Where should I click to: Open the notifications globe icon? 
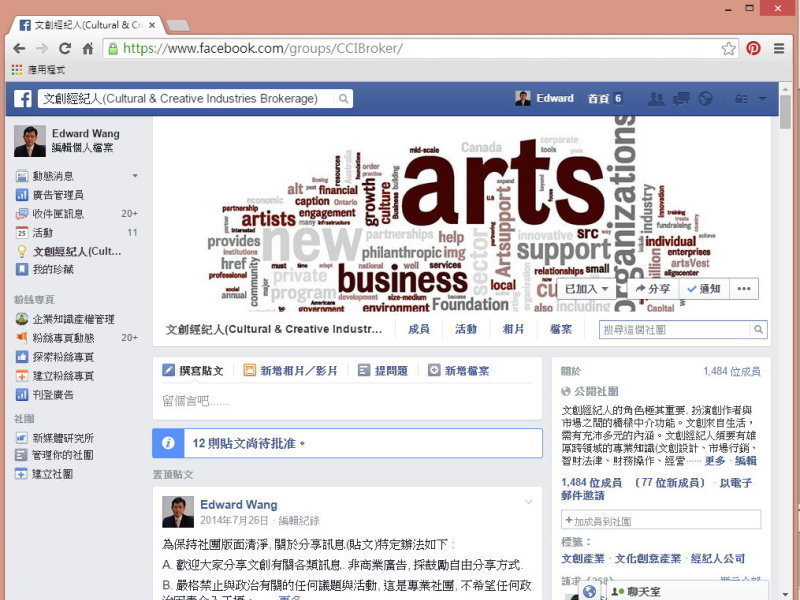(705, 98)
